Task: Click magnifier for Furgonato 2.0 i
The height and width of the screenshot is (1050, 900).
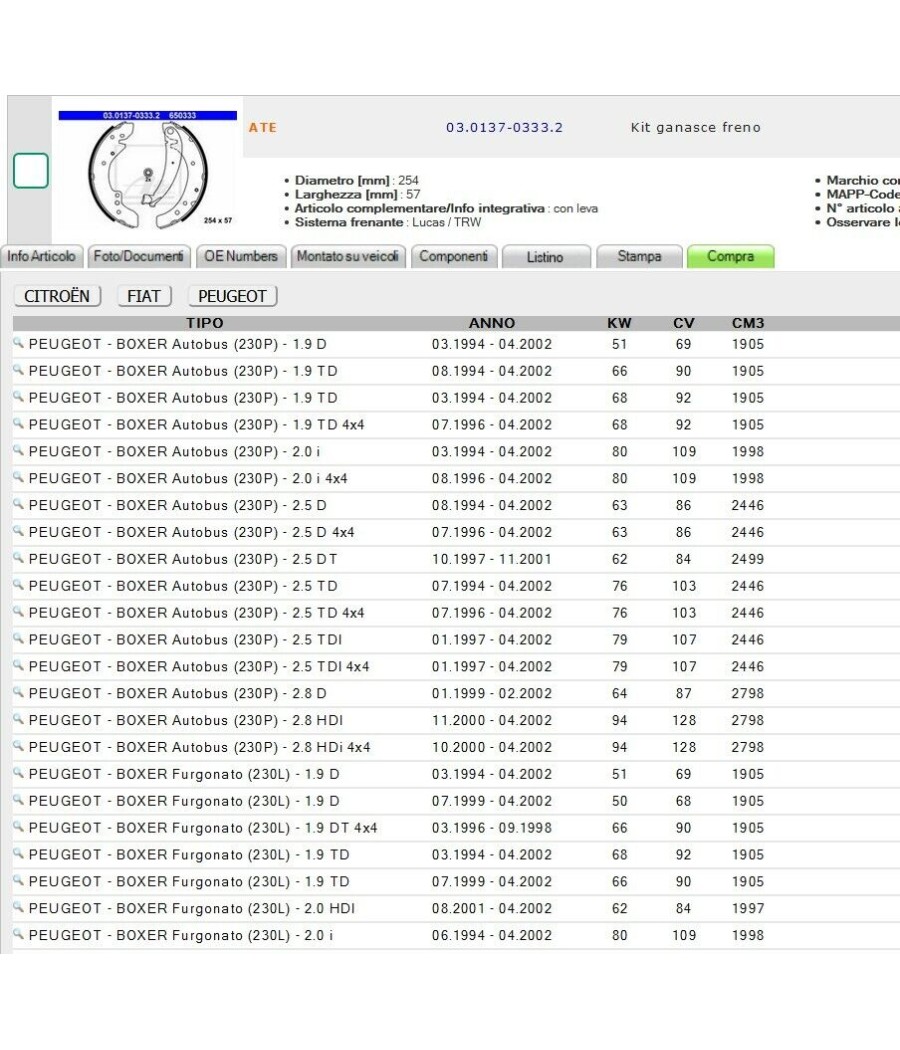Action: click(x=18, y=934)
